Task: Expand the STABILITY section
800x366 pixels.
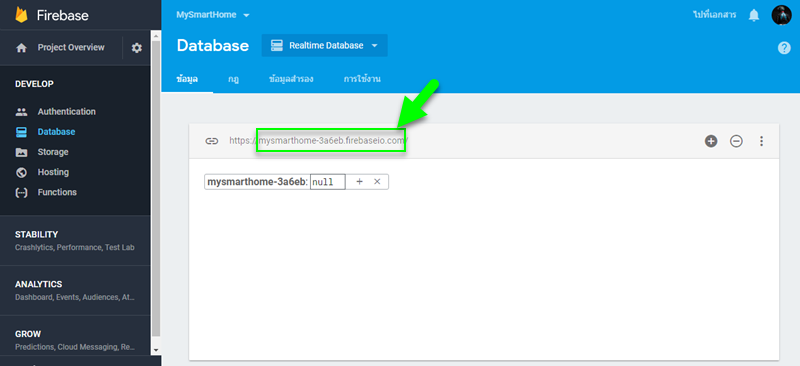Action: pyautogui.click(x=75, y=240)
